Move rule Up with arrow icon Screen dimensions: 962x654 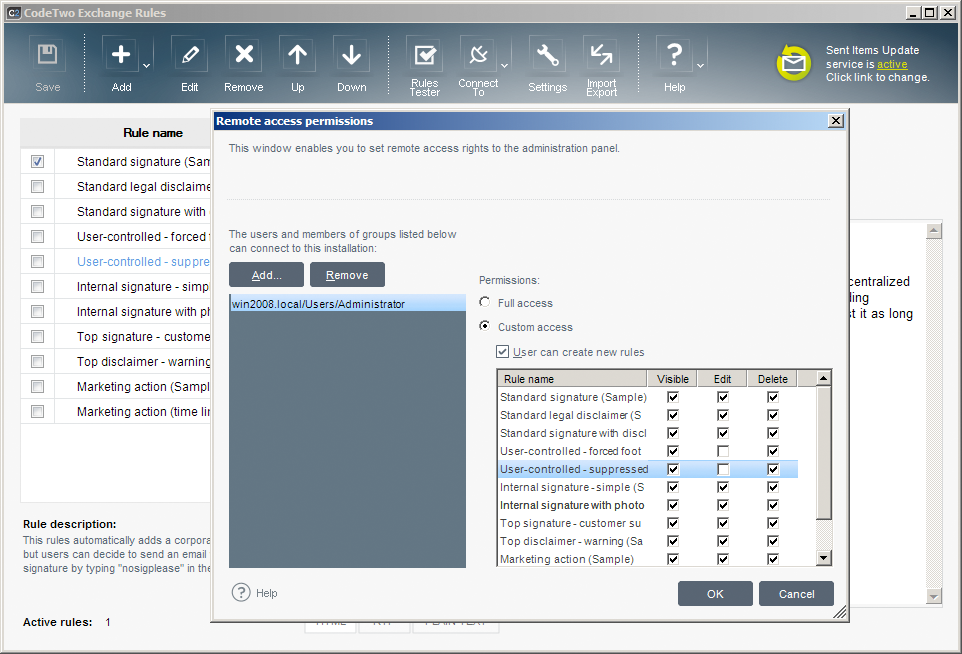(298, 55)
